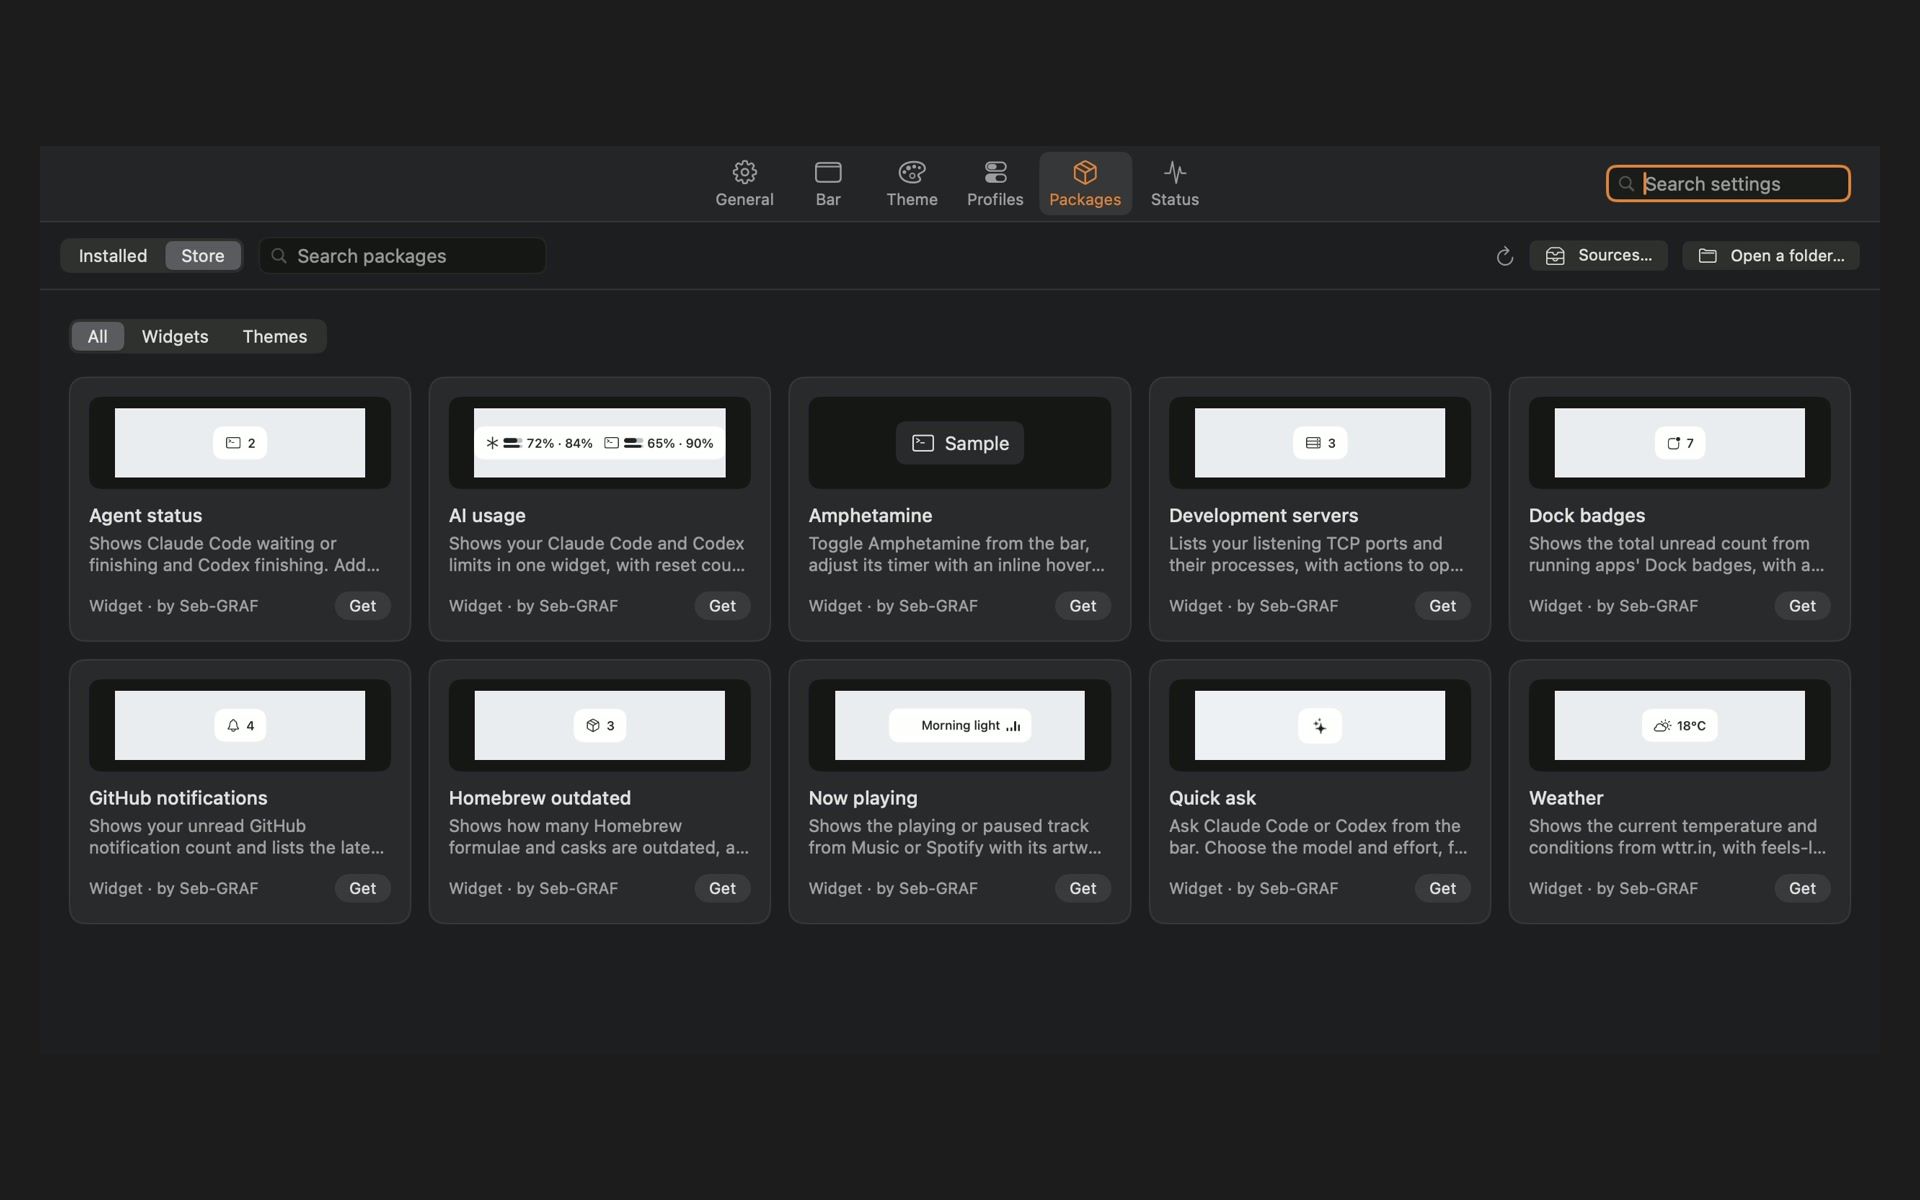The width and height of the screenshot is (1920, 1200).
Task: Click the Amphetamine Sample preview
Action: (960, 443)
